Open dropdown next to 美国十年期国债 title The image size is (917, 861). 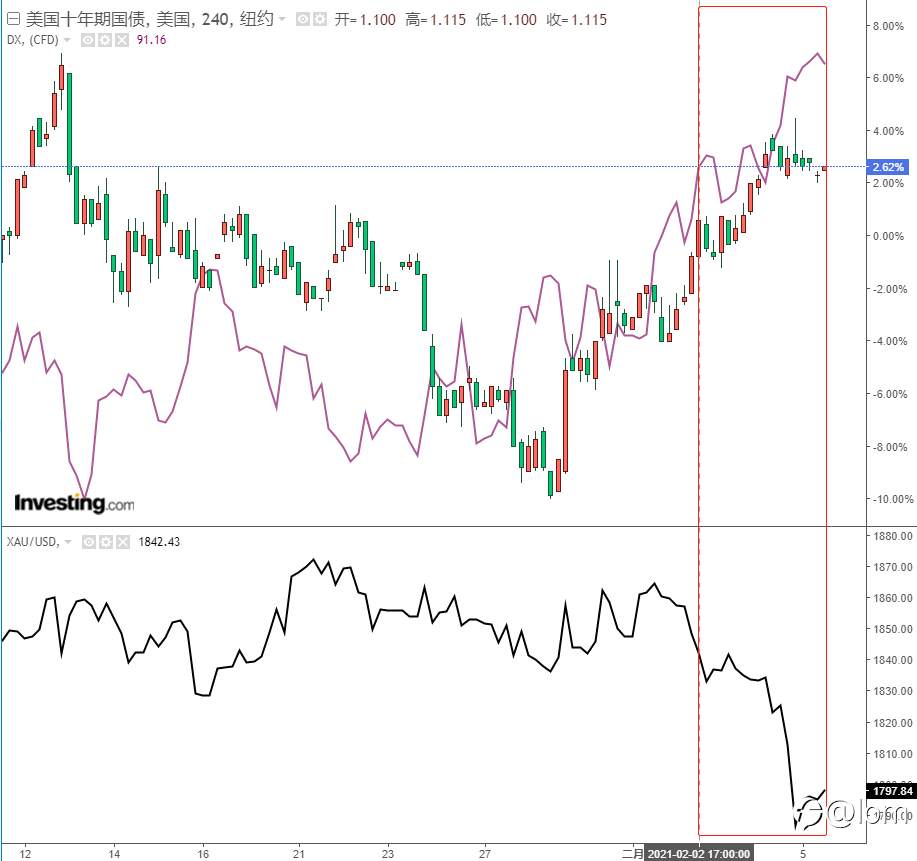point(282,19)
